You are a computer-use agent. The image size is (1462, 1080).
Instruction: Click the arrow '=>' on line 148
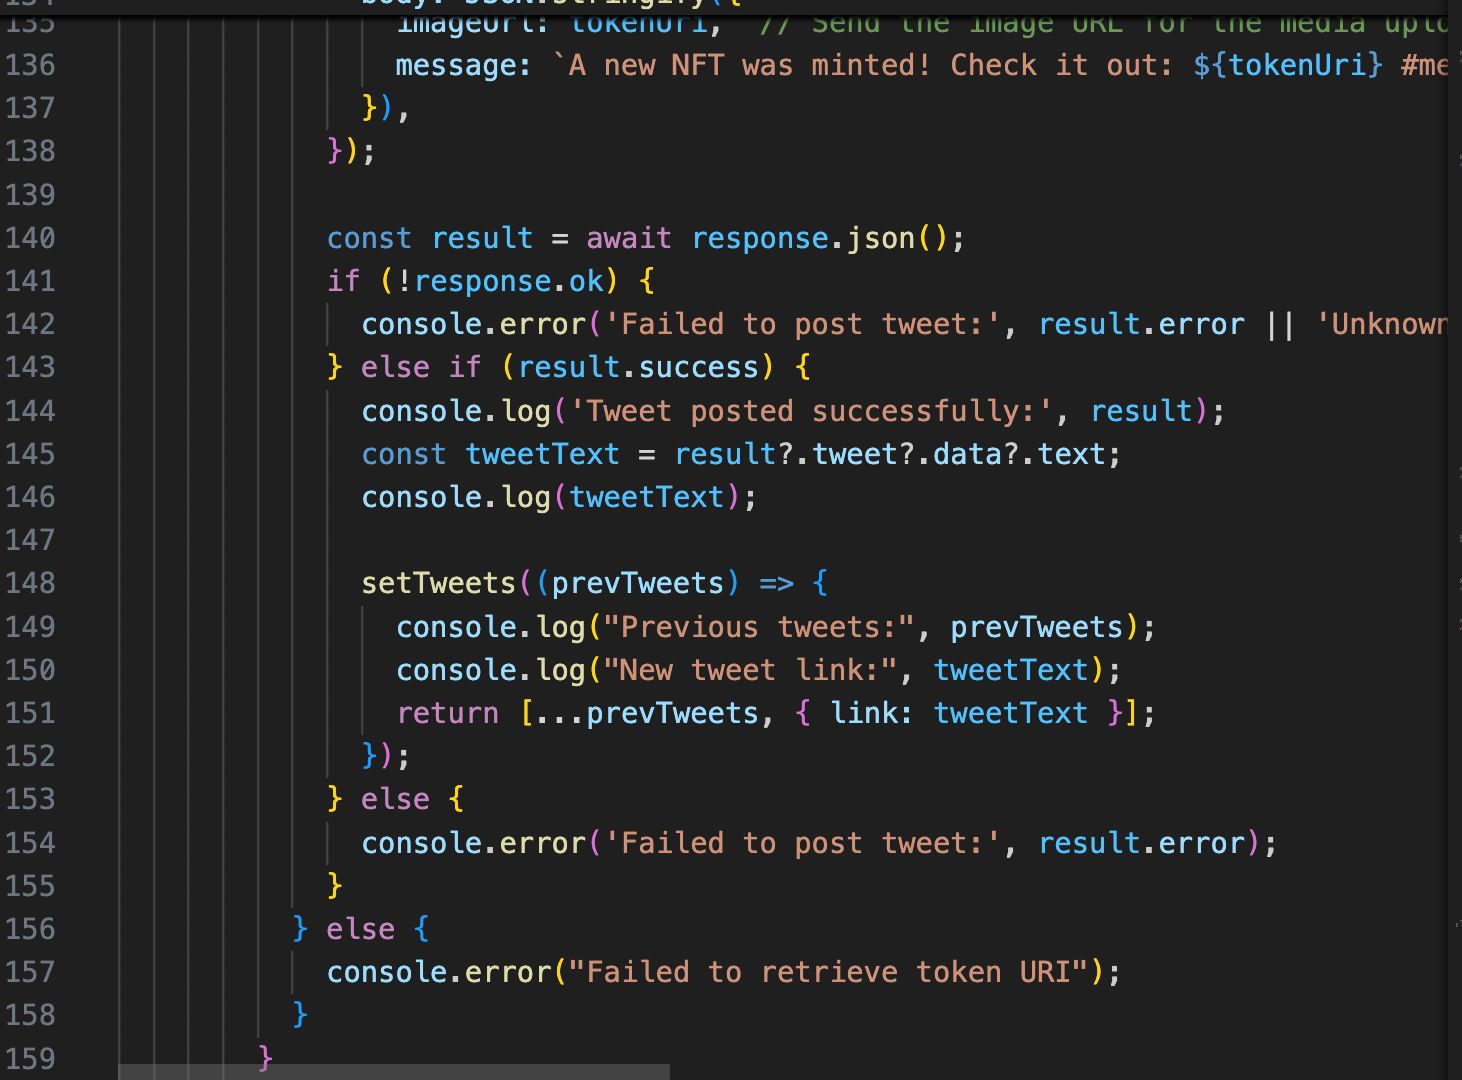(x=776, y=583)
